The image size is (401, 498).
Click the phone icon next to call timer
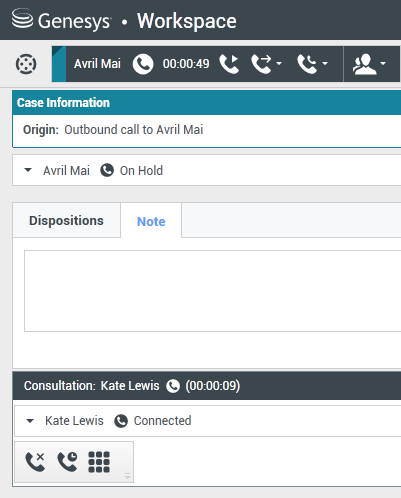point(143,64)
